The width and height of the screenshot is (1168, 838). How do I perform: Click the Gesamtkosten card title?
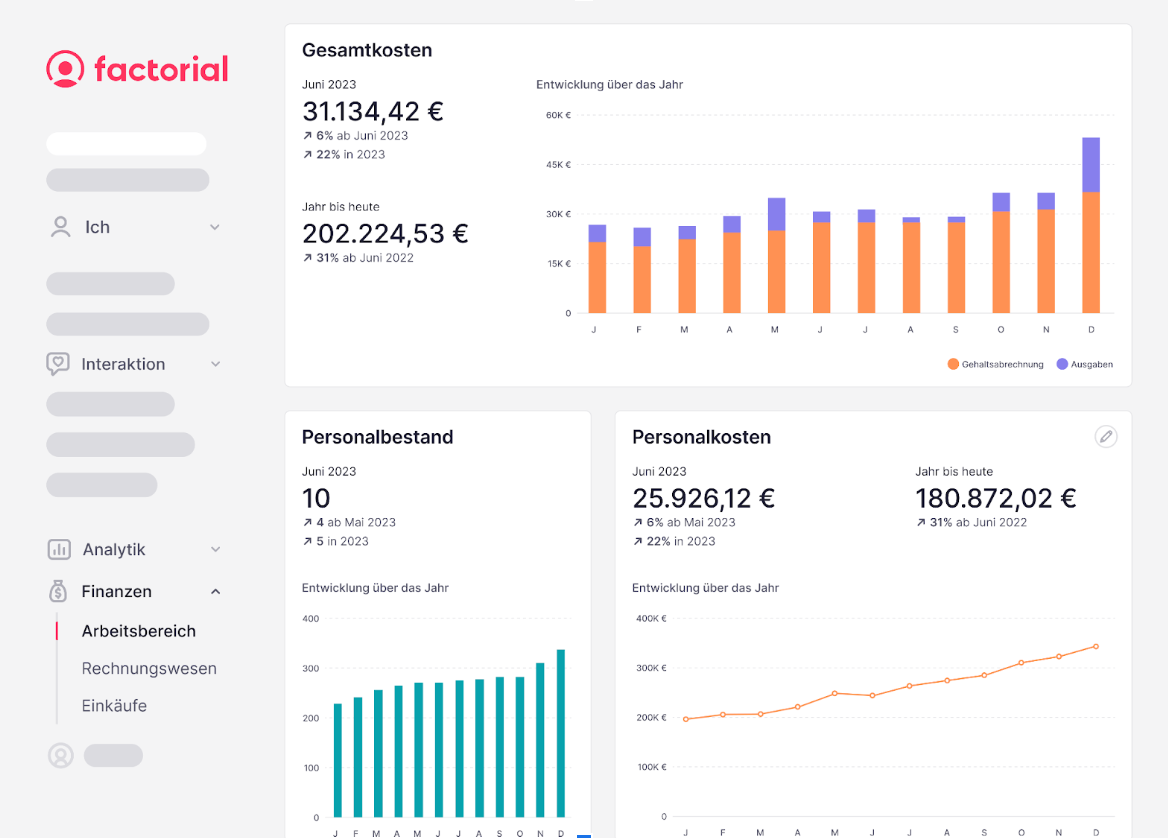click(367, 50)
